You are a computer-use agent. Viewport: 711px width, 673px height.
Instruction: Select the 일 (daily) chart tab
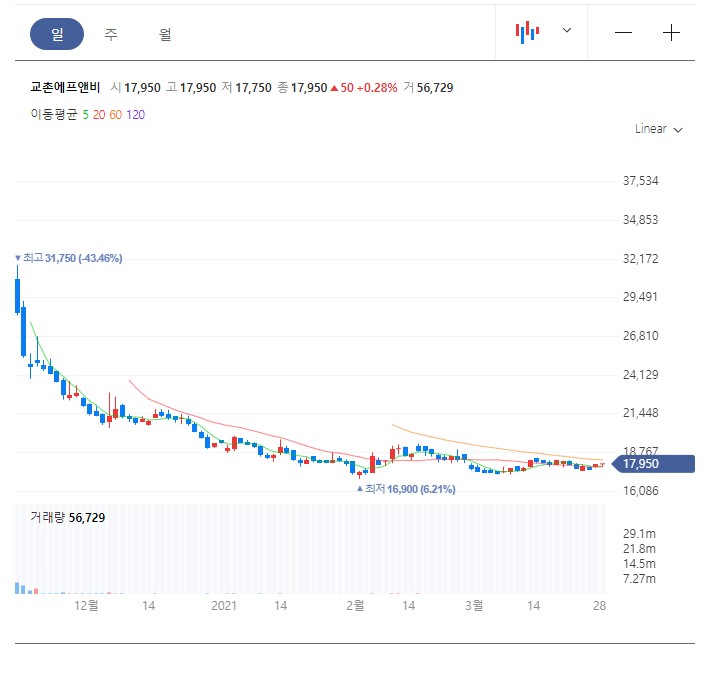57,34
